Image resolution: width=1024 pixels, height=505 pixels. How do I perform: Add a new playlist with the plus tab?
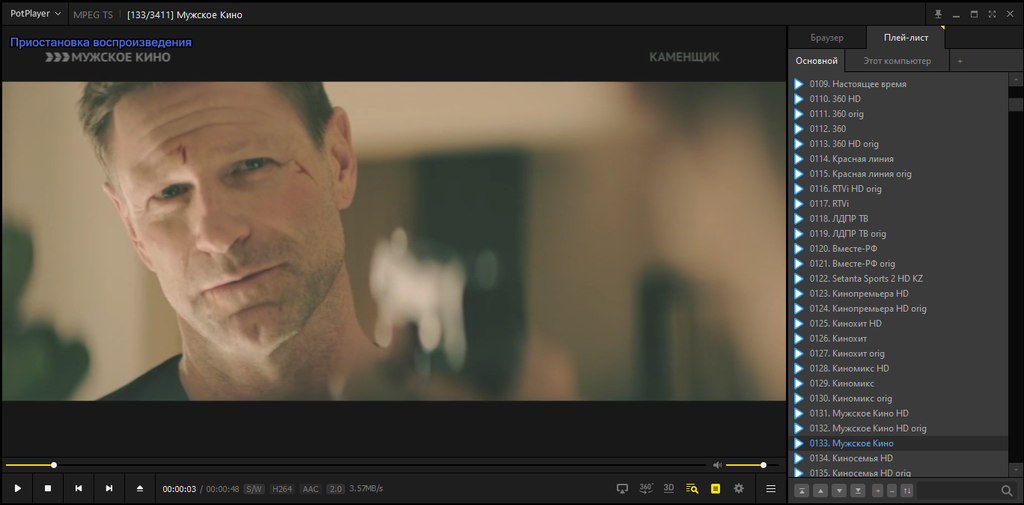(x=960, y=61)
